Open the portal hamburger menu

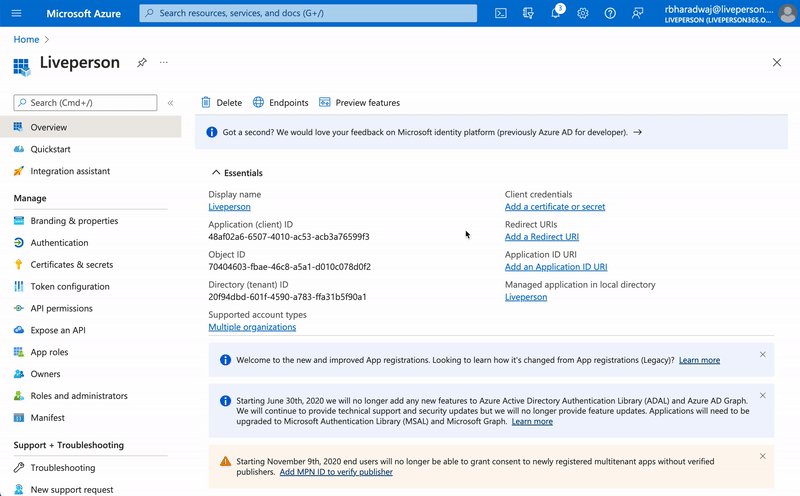pos(16,13)
